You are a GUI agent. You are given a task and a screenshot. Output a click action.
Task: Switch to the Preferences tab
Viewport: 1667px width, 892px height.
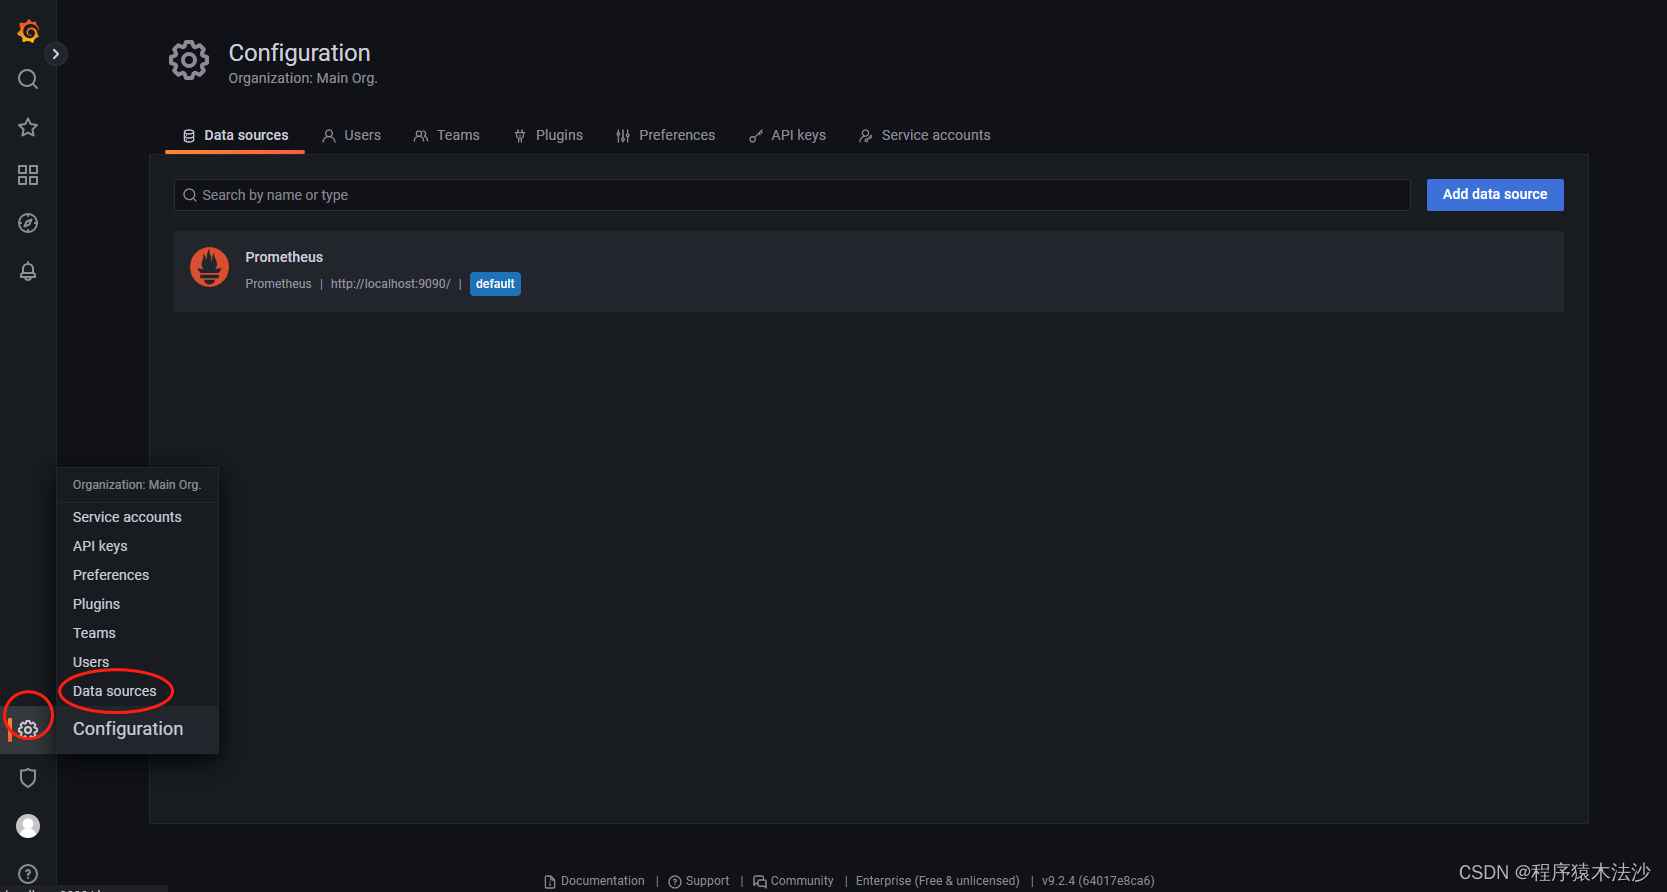click(x=666, y=136)
